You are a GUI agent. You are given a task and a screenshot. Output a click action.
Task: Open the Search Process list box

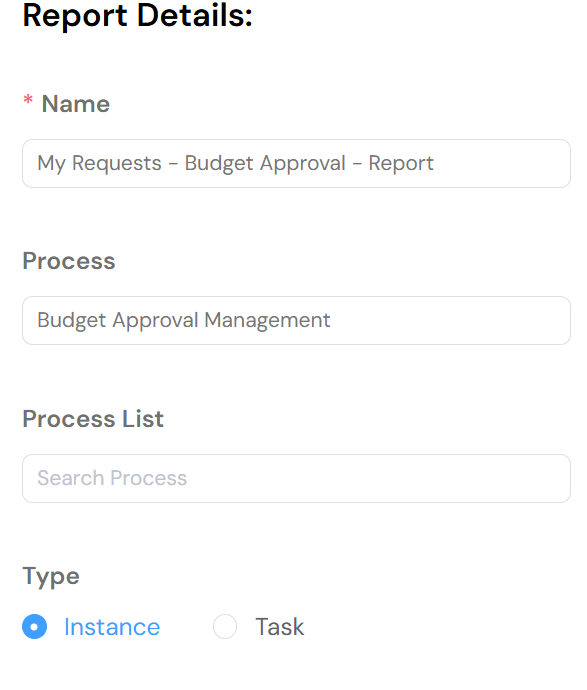(297, 478)
